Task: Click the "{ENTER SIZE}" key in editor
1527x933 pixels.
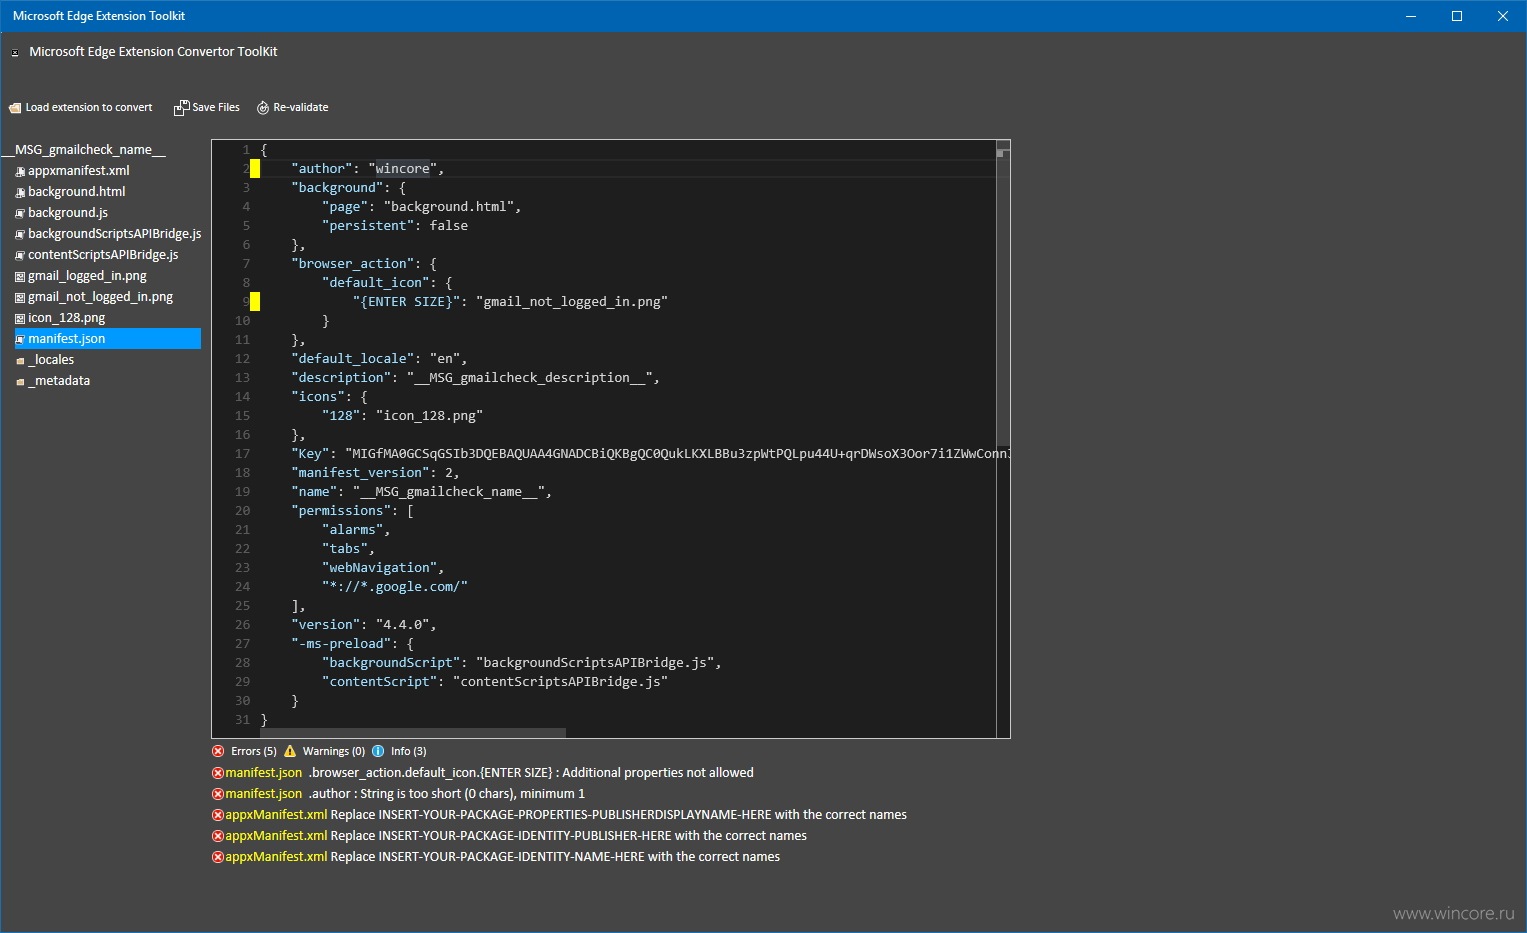Action: (406, 302)
